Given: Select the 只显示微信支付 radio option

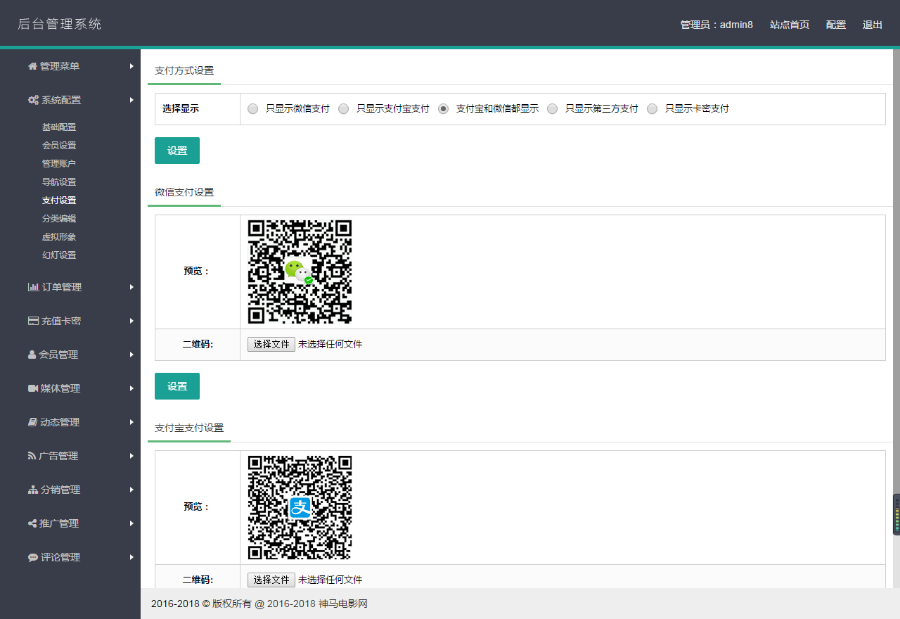Looking at the screenshot, I should [x=253, y=108].
